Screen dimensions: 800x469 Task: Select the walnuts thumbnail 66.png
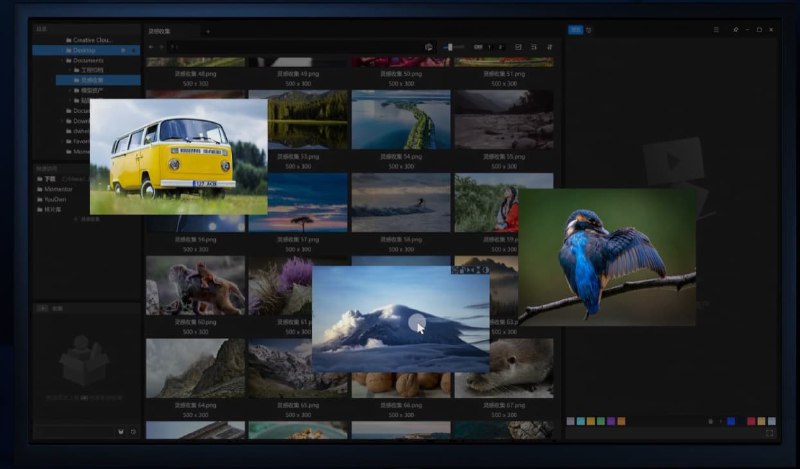click(x=401, y=385)
